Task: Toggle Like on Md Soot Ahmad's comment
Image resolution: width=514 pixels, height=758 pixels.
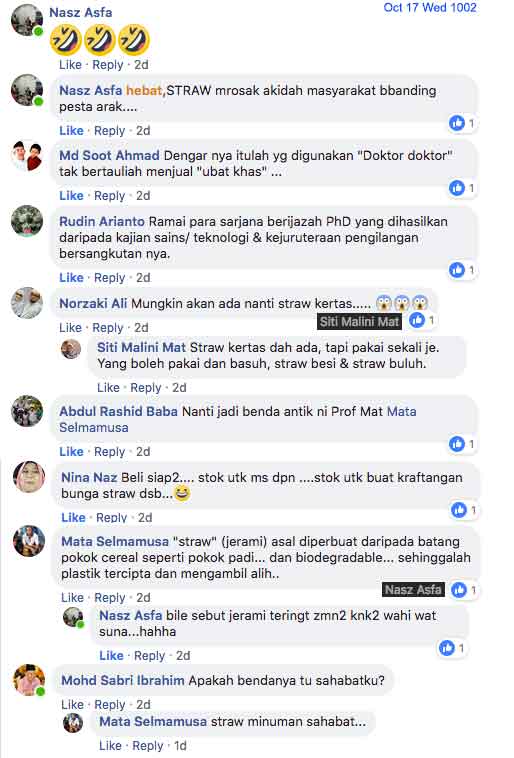Action: 71,196
